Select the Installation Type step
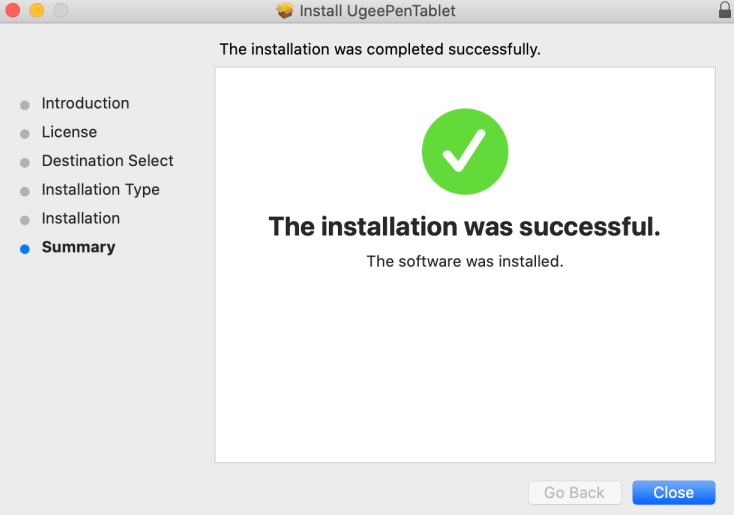 pos(101,190)
